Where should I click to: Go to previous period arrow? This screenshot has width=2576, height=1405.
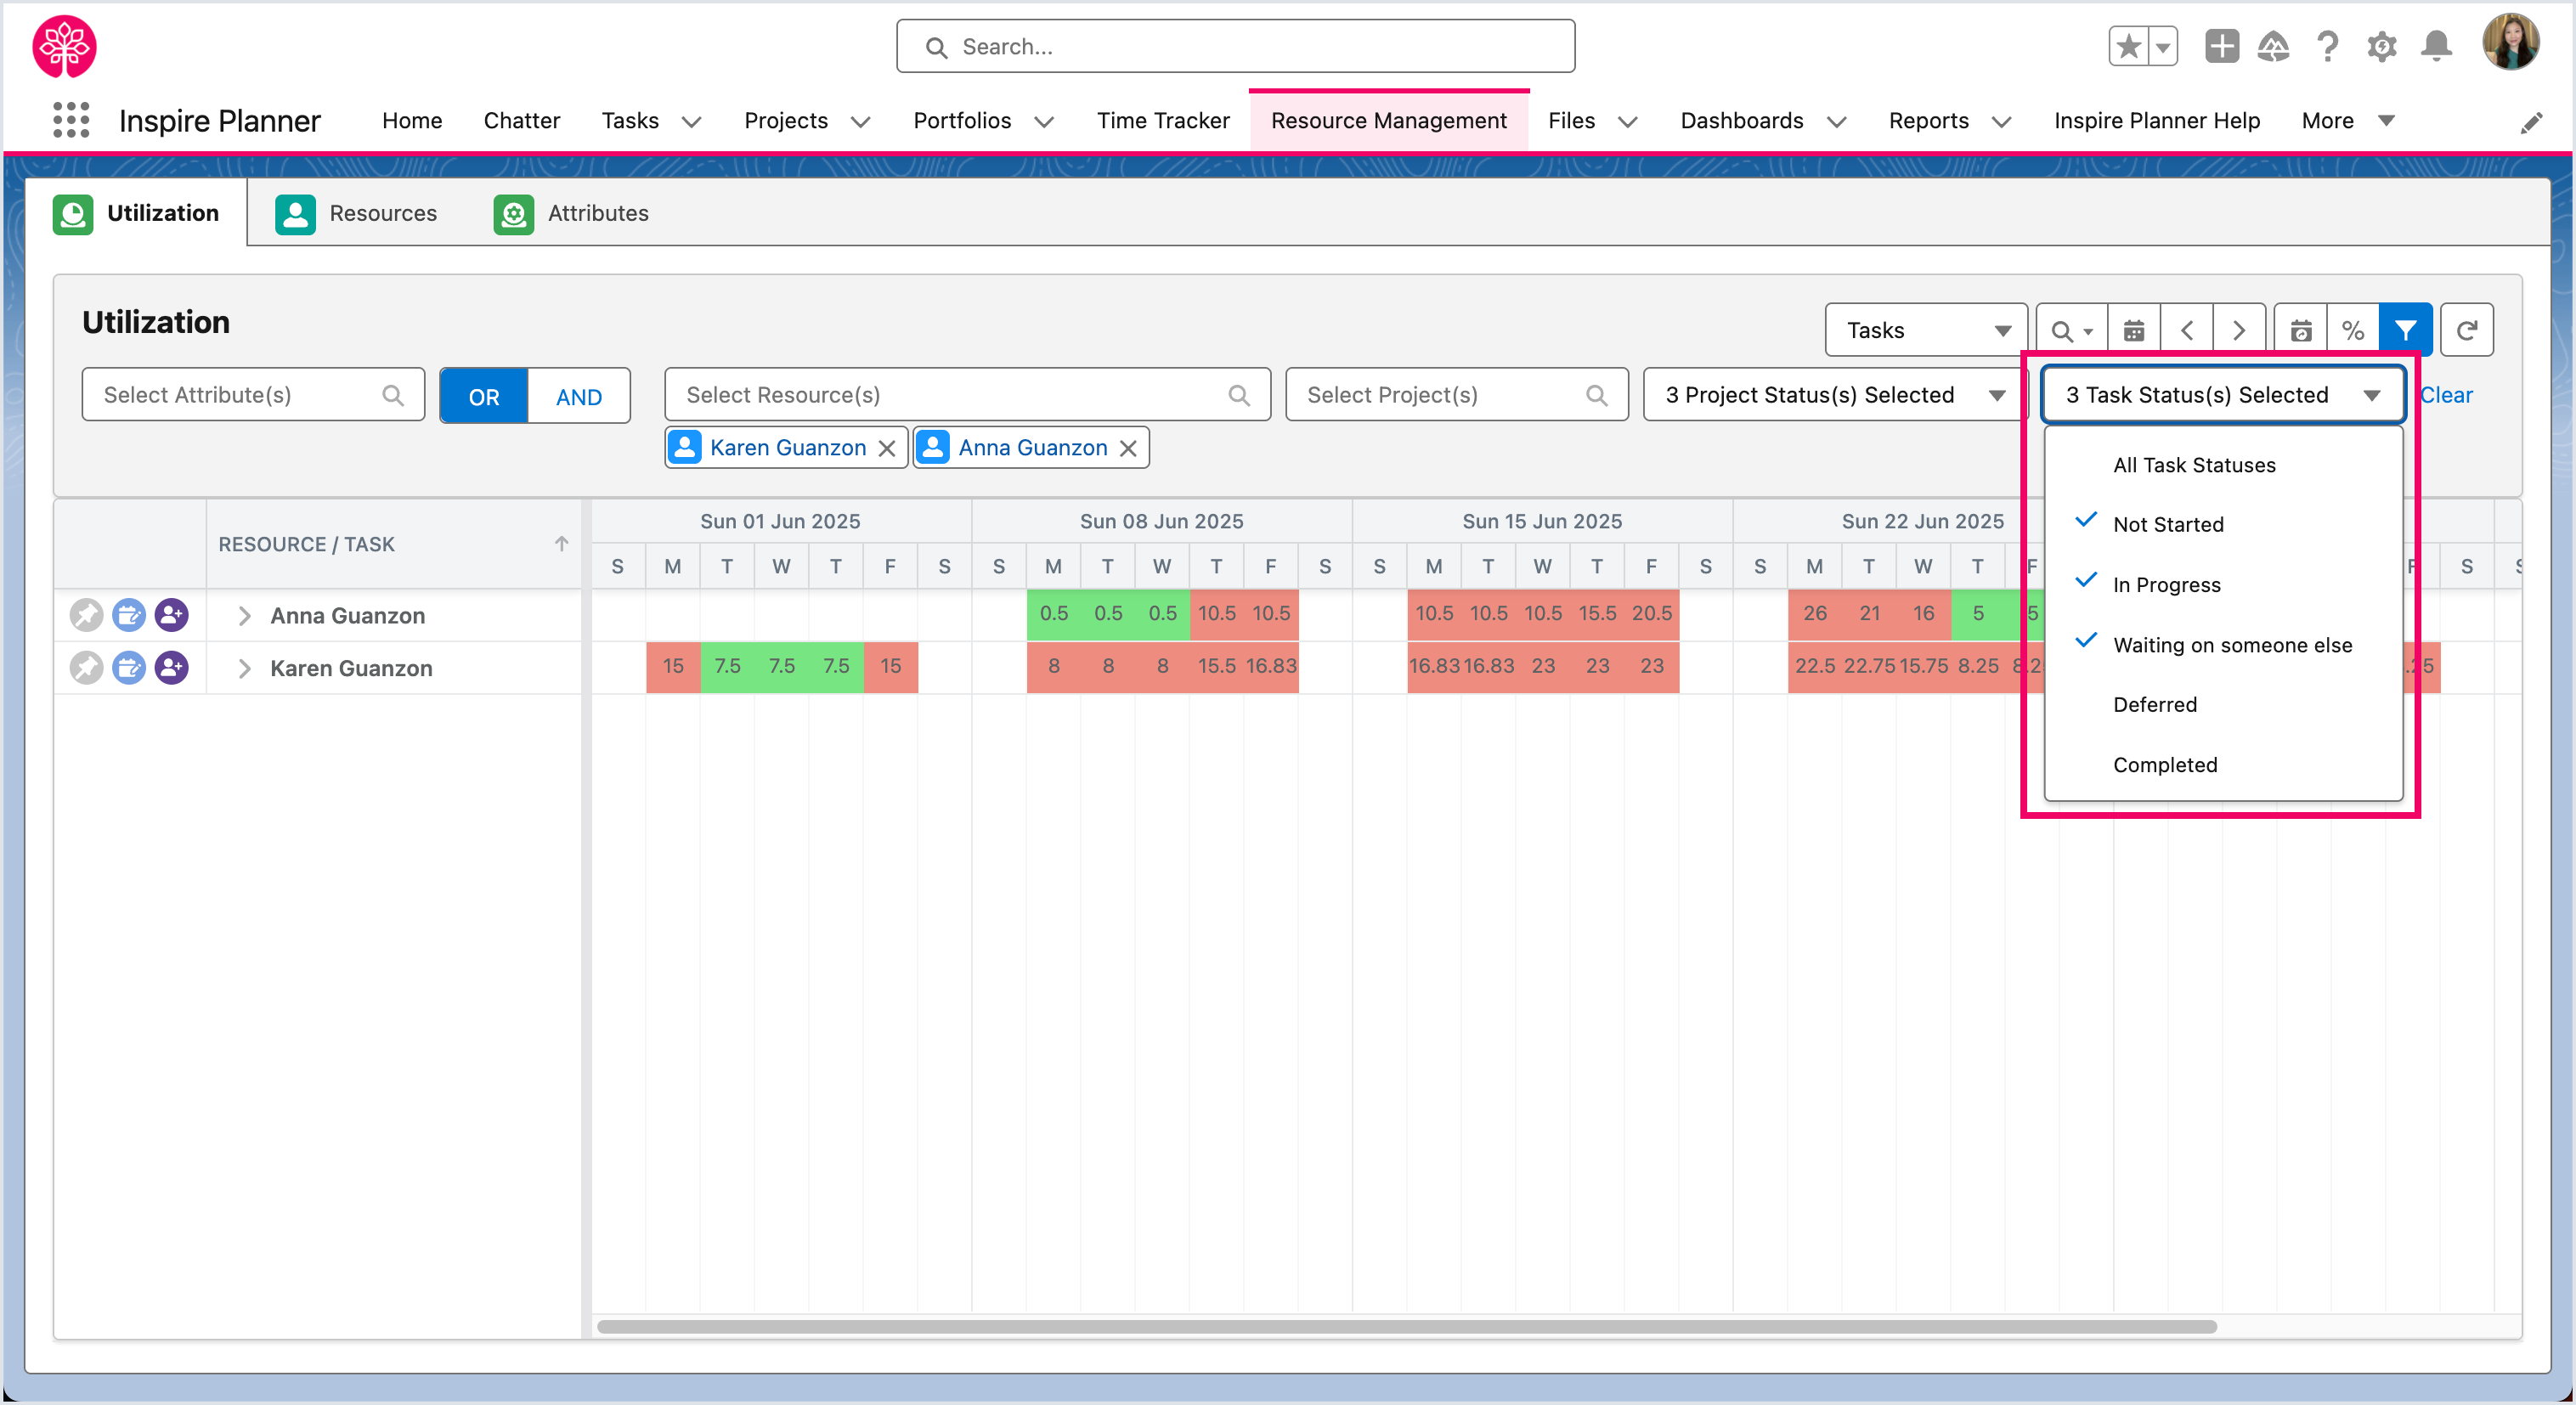click(2187, 330)
